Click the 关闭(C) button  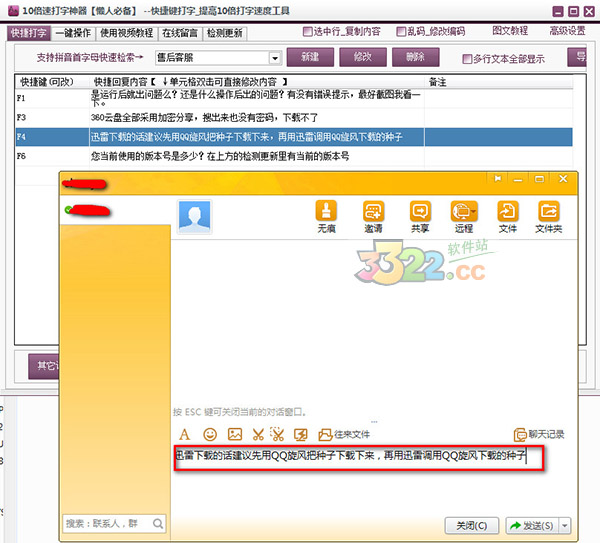click(x=472, y=525)
